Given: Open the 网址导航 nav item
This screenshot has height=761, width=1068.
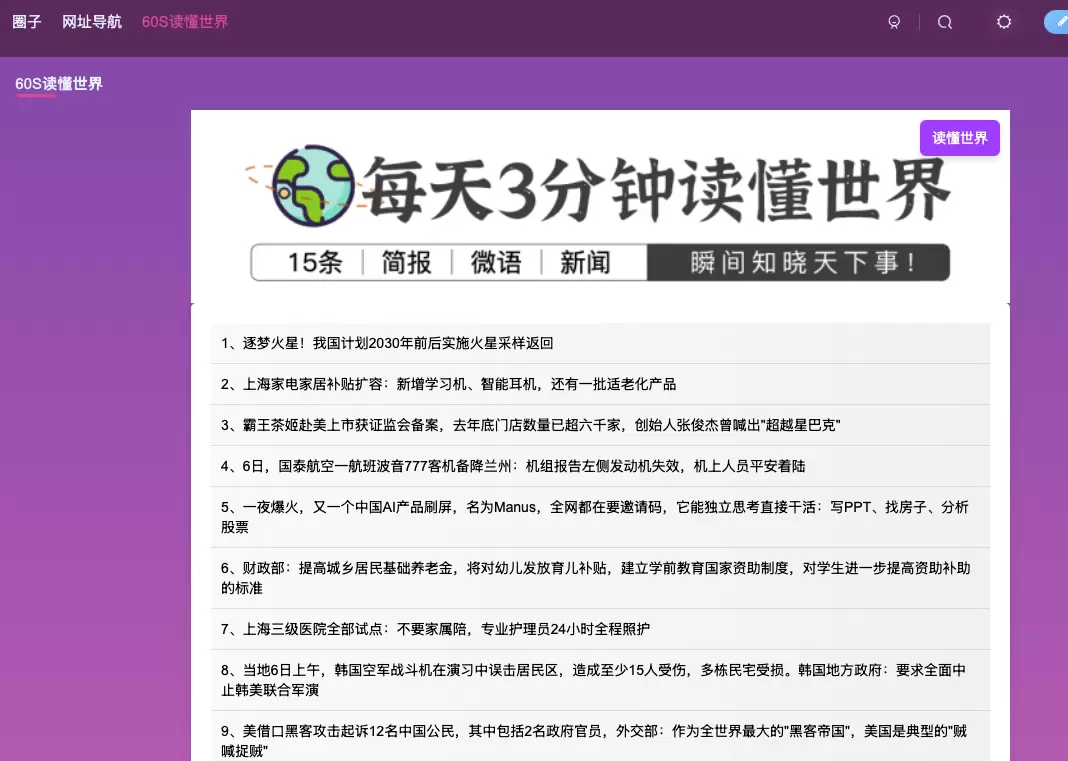Looking at the screenshot, I should [92, 22].
